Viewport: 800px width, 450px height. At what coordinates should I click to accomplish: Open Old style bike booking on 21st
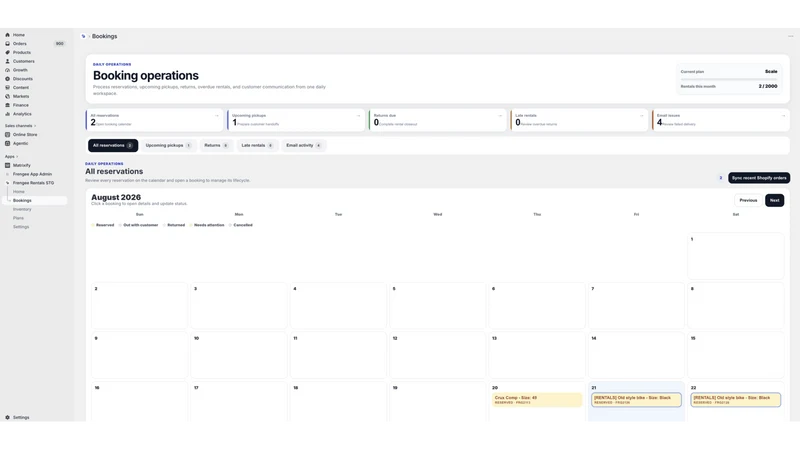636,400
